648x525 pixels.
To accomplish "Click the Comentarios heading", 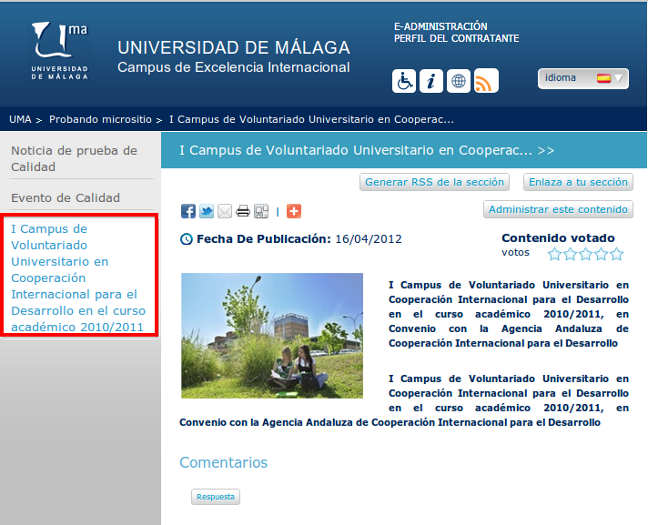I will point(224,463).
